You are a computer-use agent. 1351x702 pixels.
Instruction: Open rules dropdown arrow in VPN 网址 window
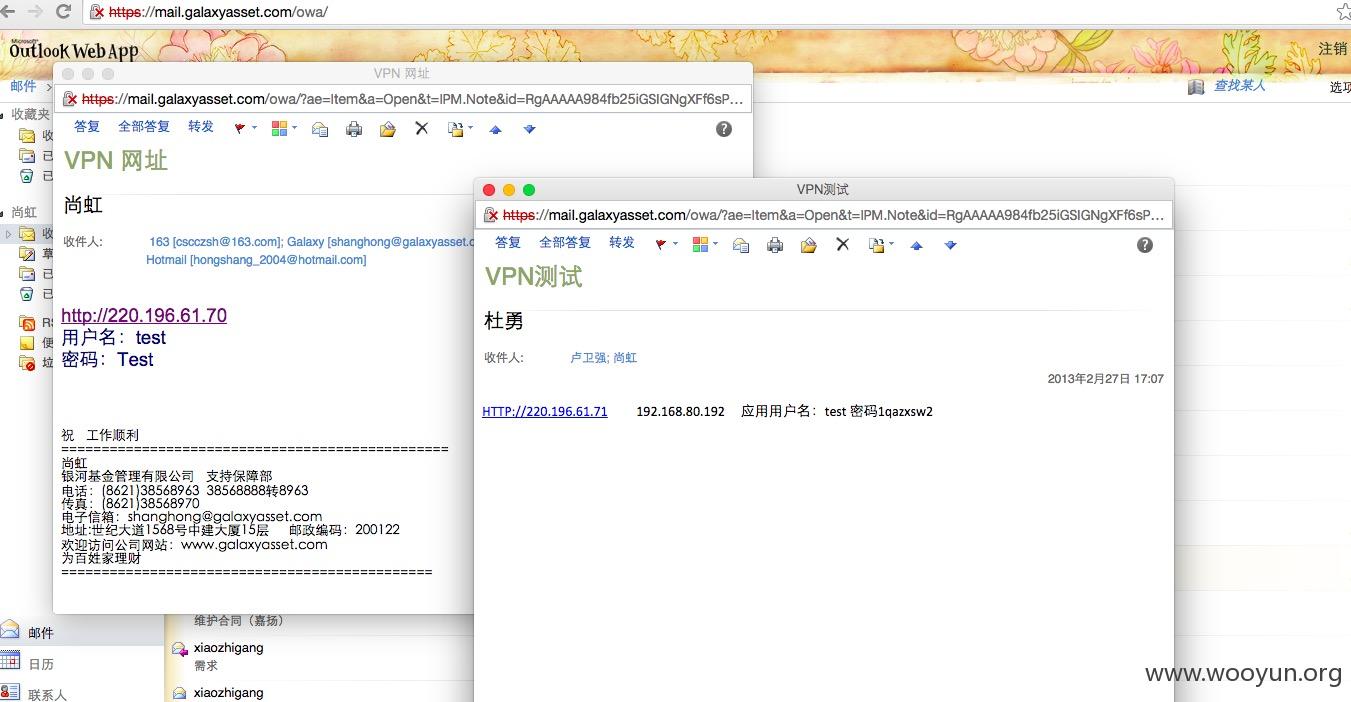pyautogui.click(x=469, y=128)
